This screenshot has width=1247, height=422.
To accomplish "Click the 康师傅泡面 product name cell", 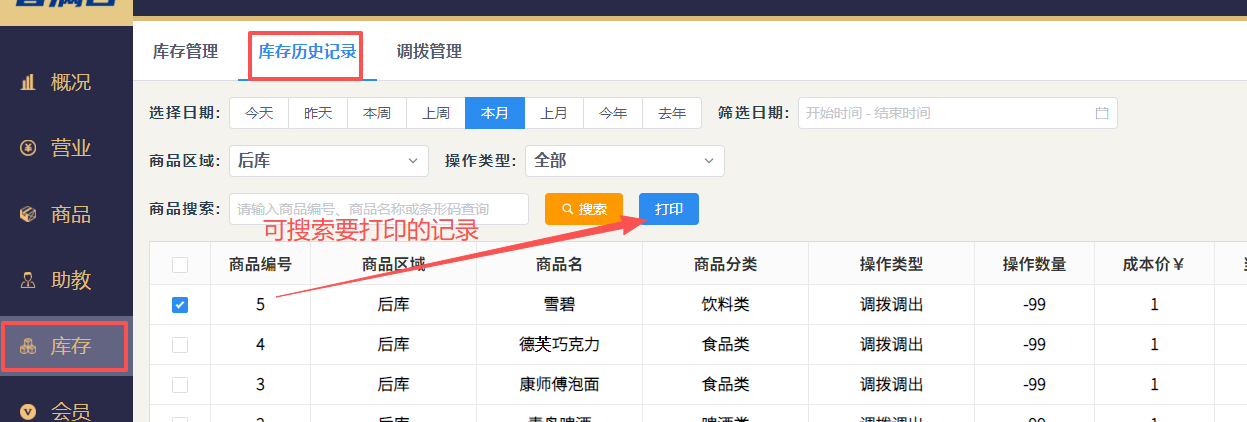I will [x=559, y=385].
